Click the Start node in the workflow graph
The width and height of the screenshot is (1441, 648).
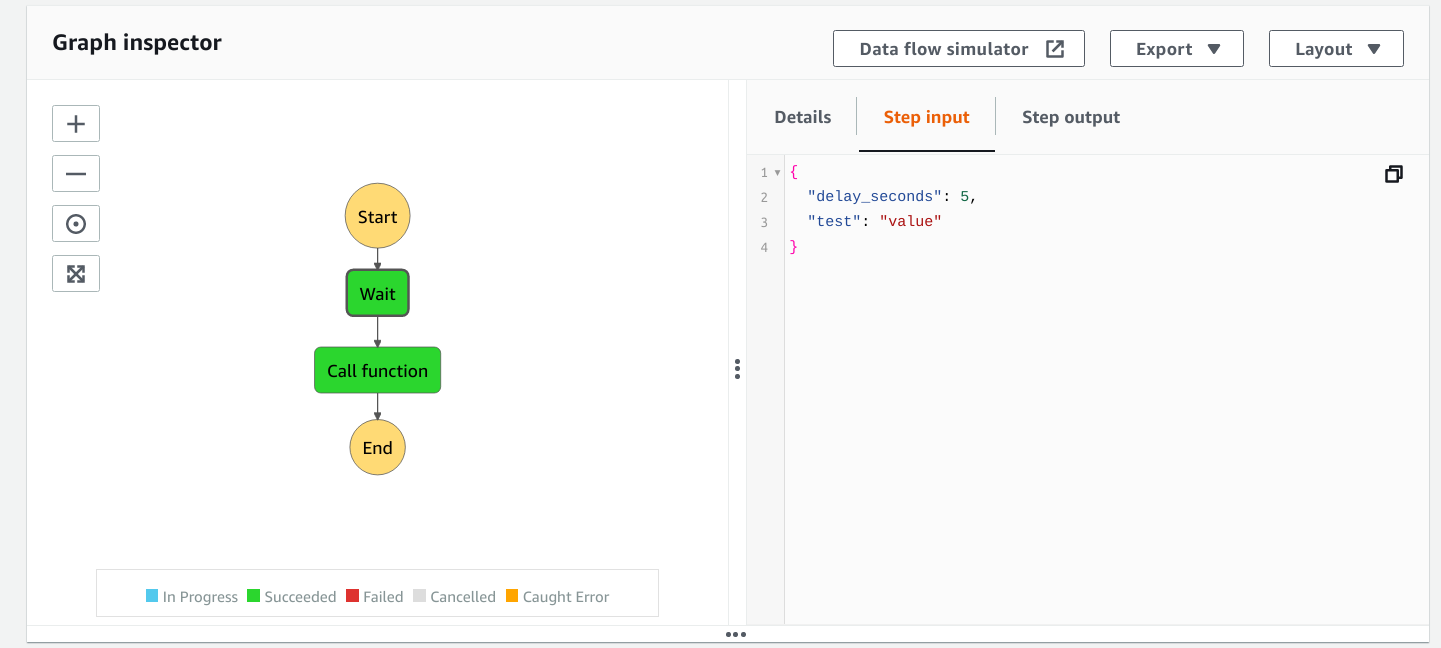pos(377,216)
